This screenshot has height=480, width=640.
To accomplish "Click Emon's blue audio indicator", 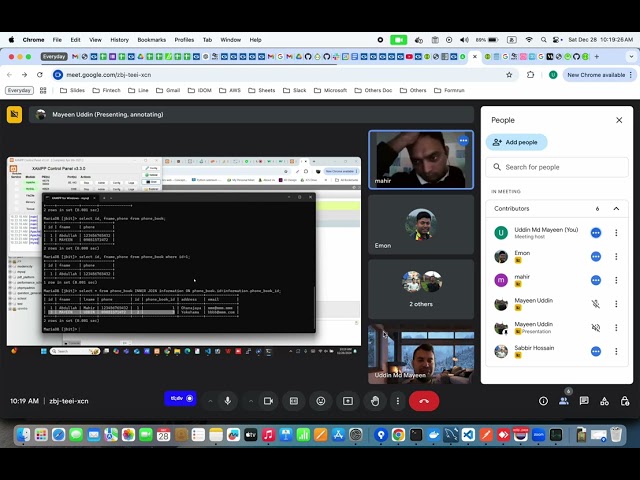I will [x=596, y=256].
